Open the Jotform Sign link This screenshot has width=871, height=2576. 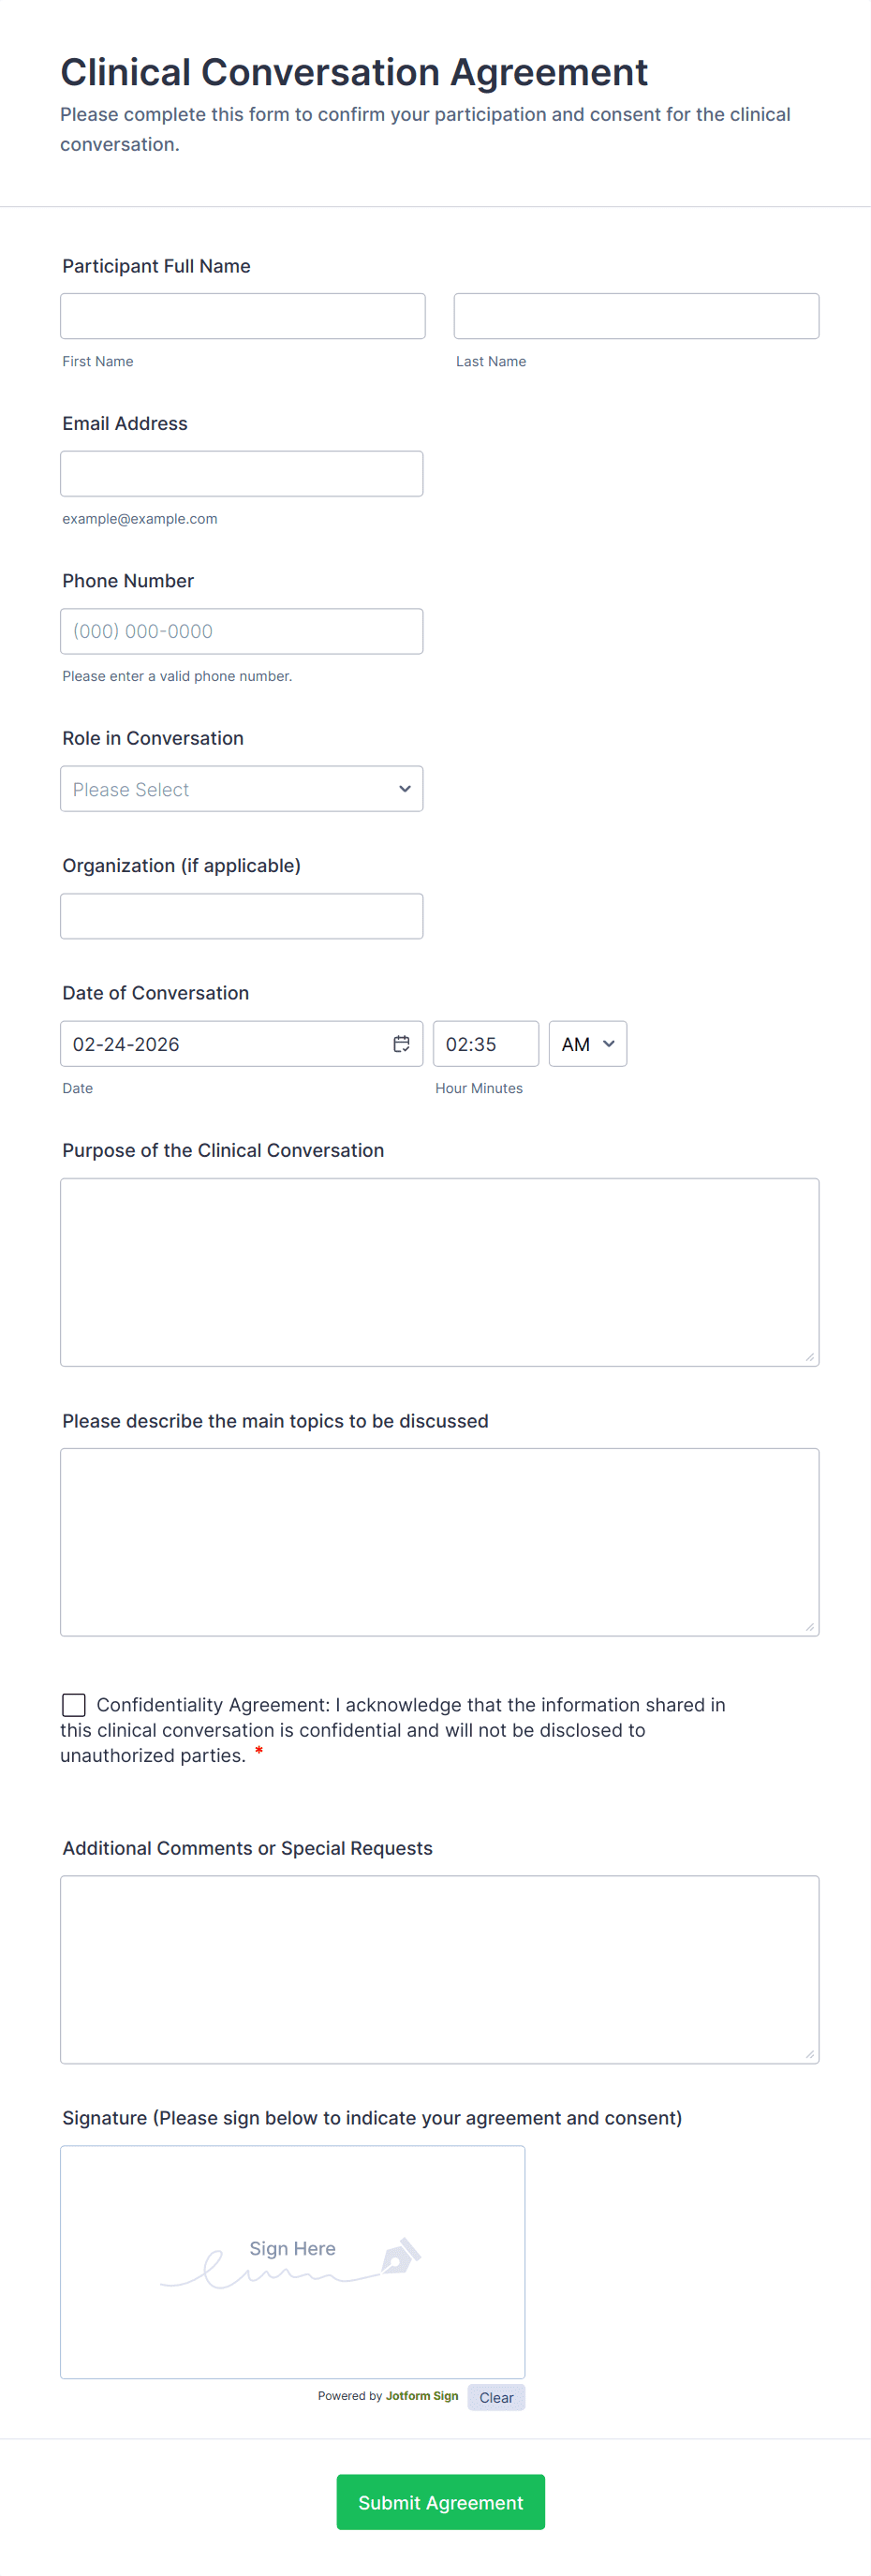[x=421, y=2396]
